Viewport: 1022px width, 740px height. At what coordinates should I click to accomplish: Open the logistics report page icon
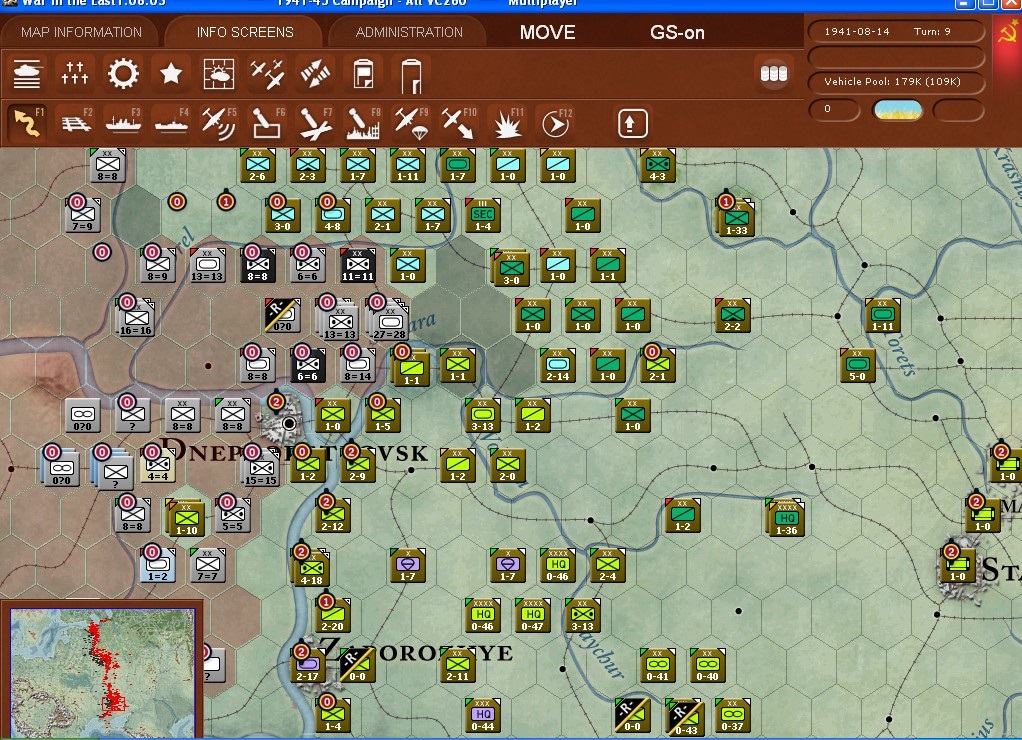[411, 75]
